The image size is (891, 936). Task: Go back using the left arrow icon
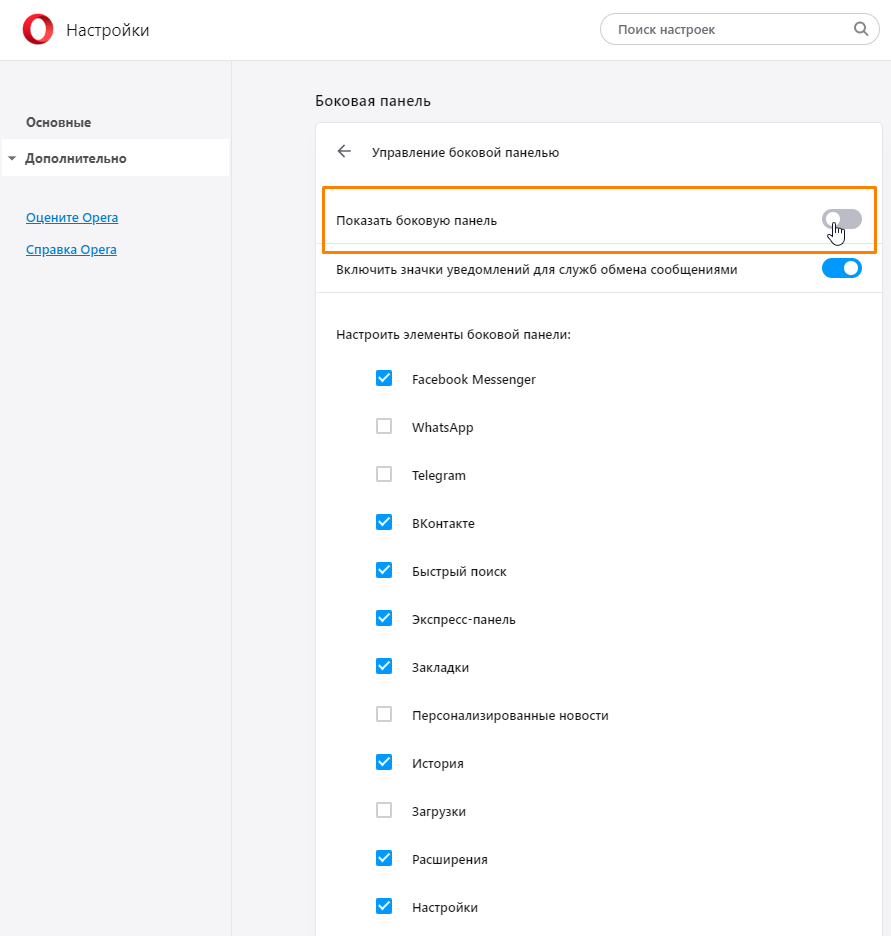coord(344,152)
